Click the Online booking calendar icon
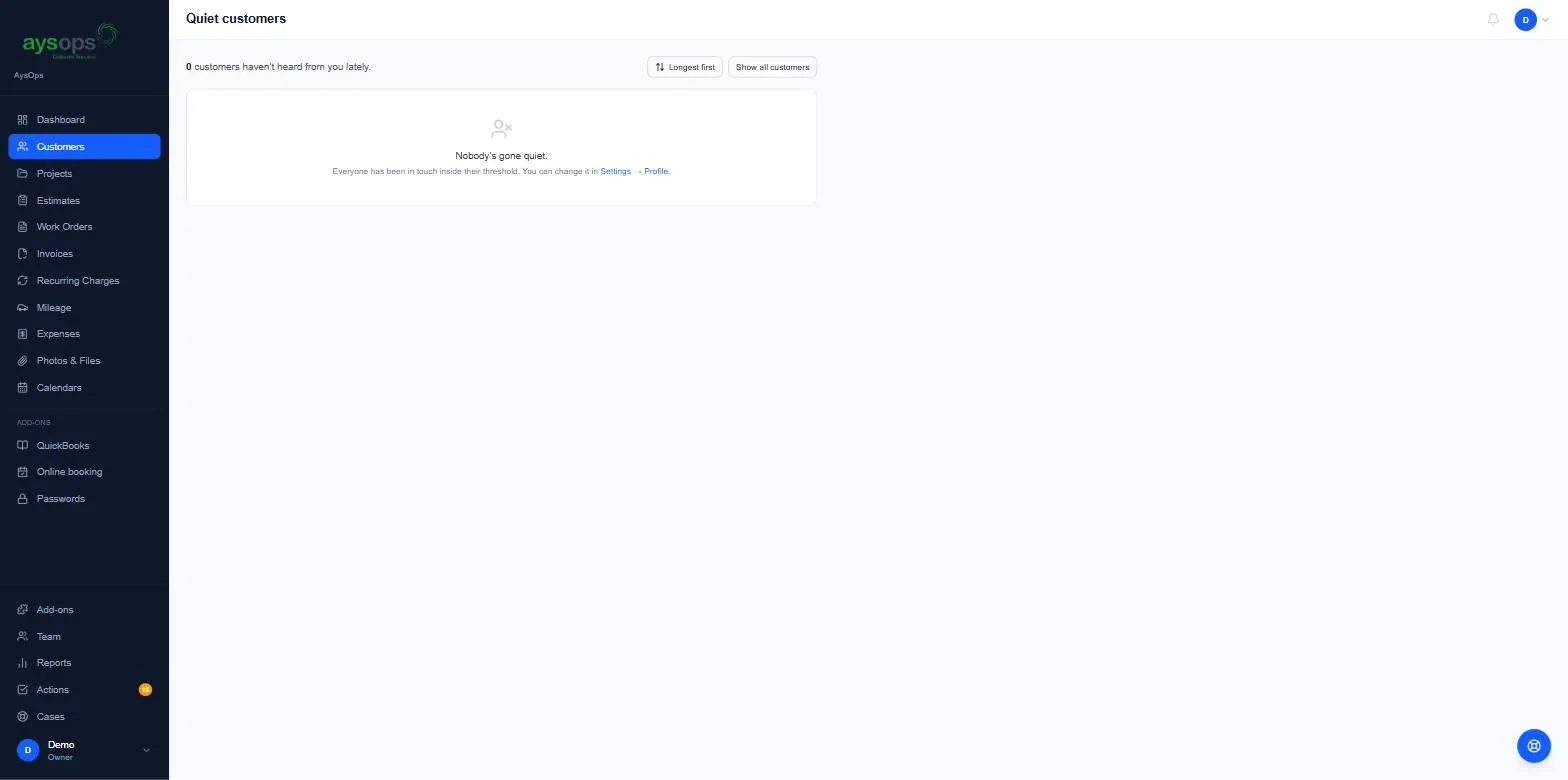The image size is (1568, 780). click(x=23, y=472)
